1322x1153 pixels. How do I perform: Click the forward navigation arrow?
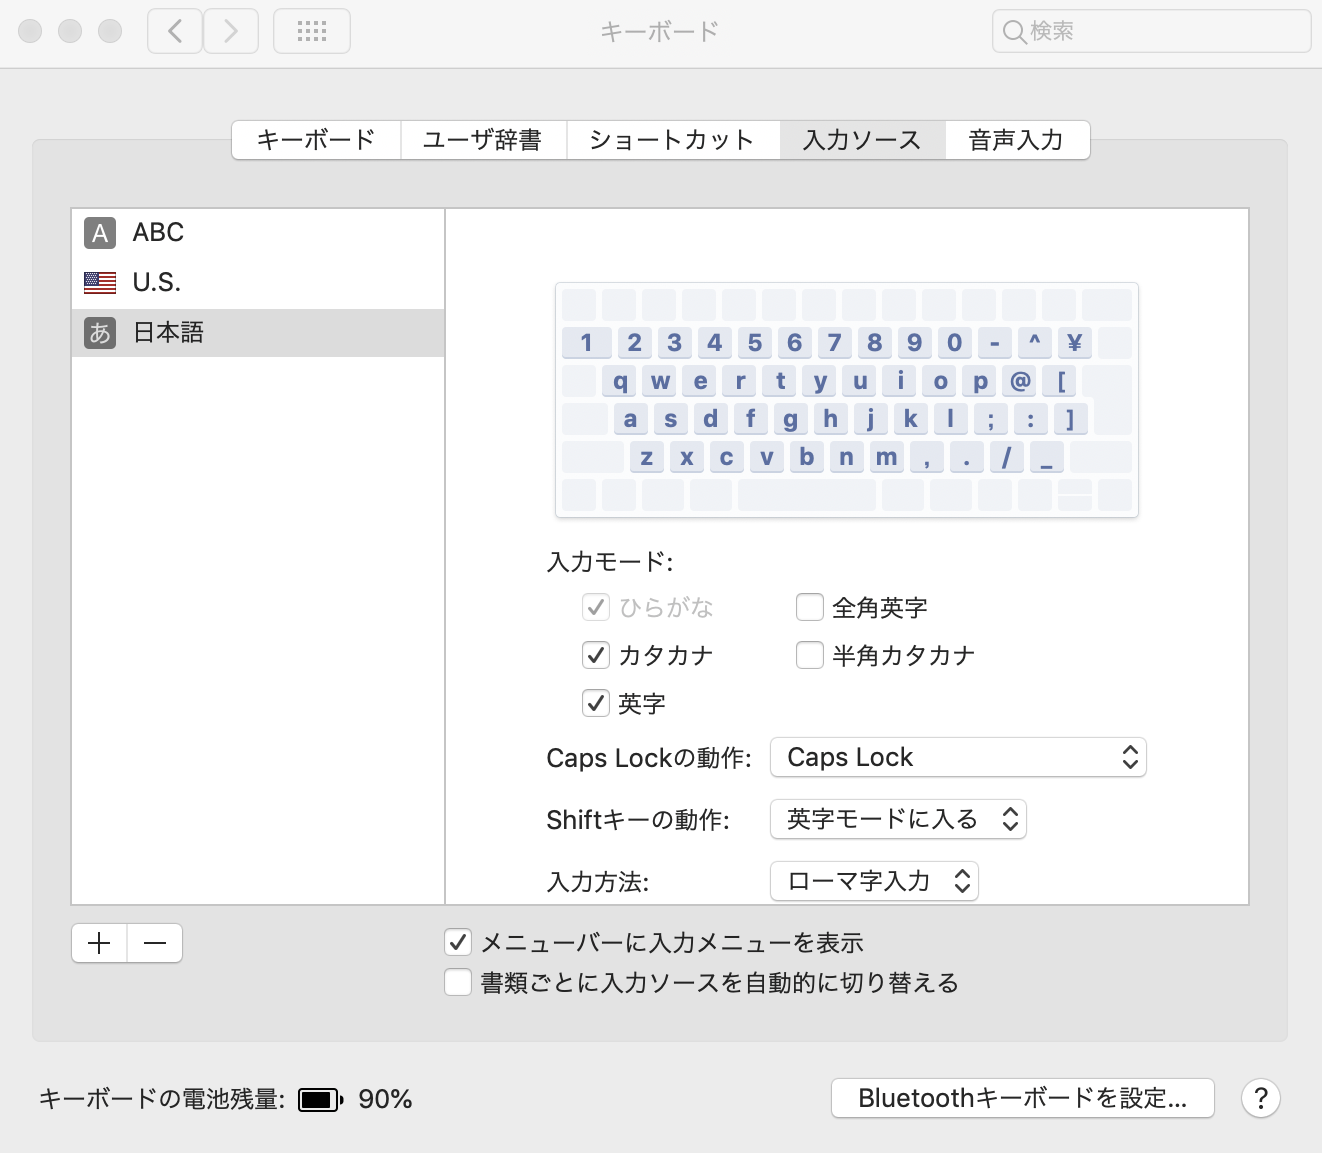231,31
